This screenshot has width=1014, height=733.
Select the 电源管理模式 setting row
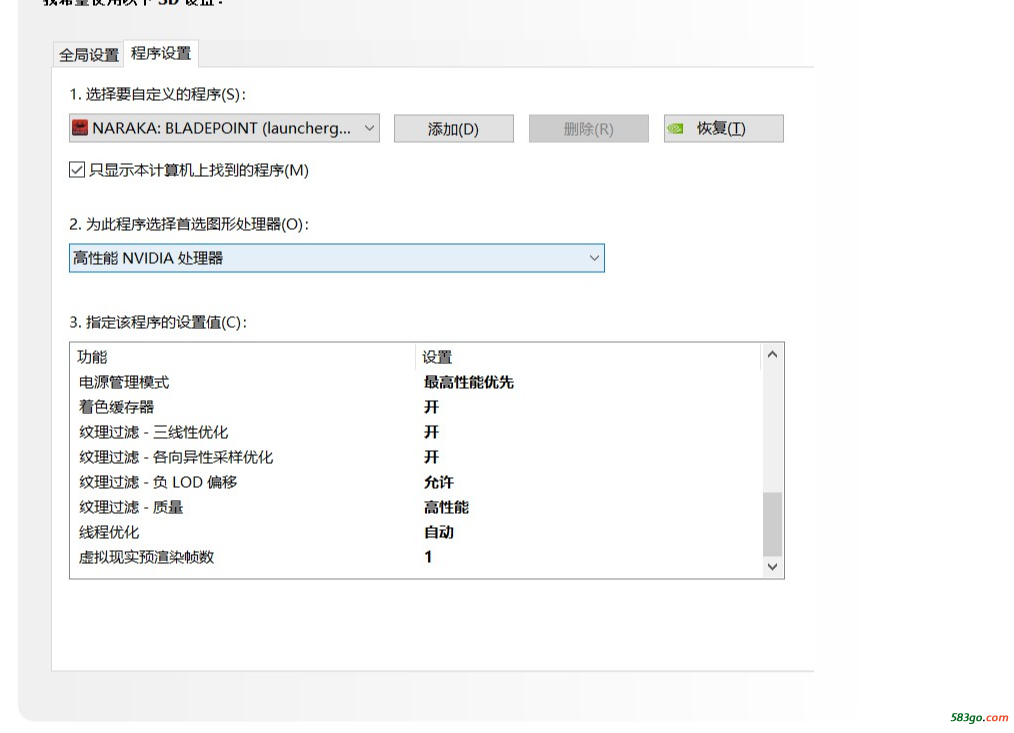124,382
